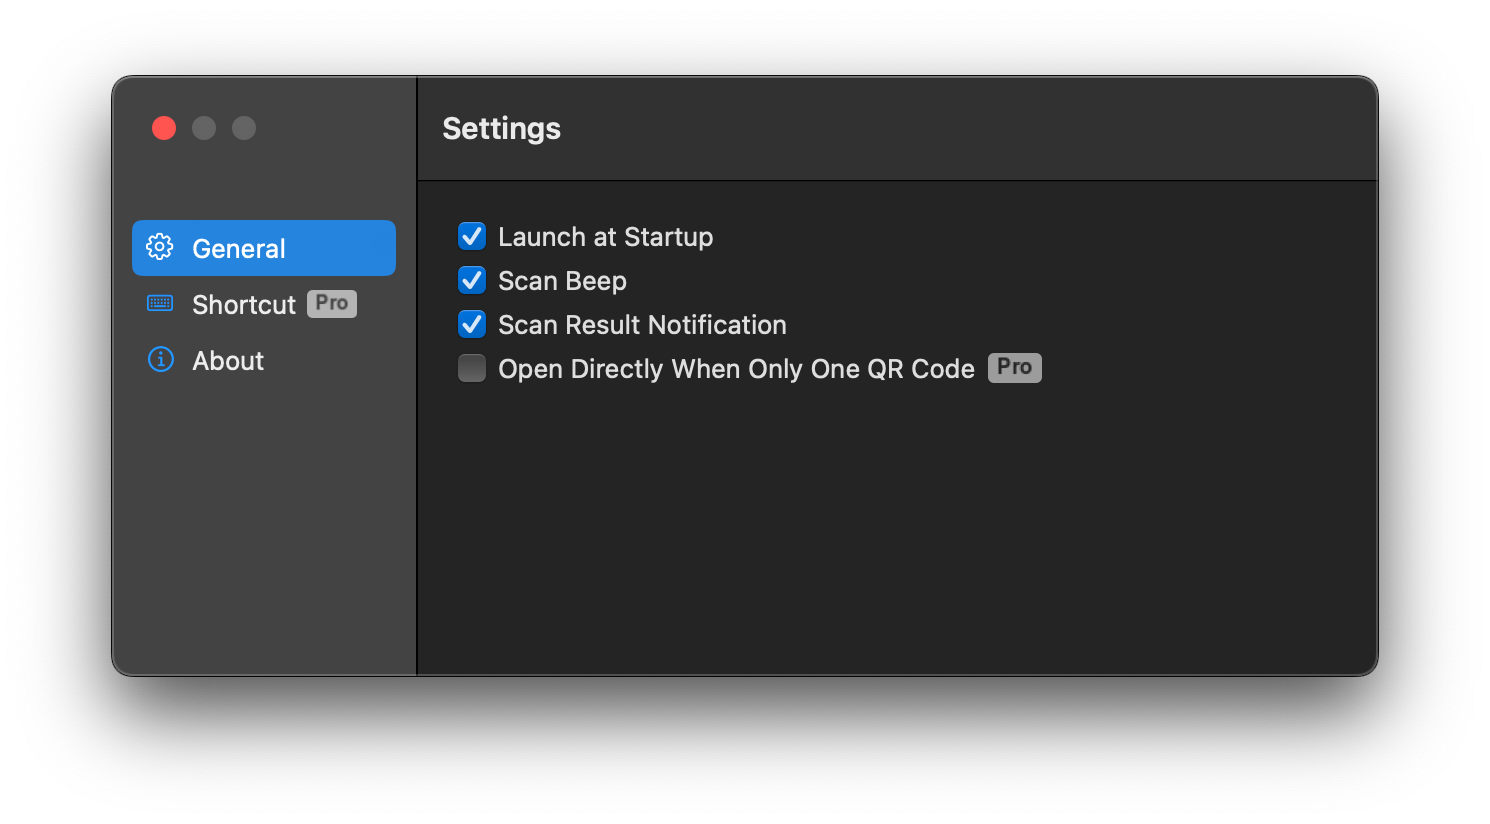Image resolution: width=1490 pixels, height=824 pixels.
Task: Click the Launch at Startup label text
Action: pyautogui.click(x=605, y=236)
